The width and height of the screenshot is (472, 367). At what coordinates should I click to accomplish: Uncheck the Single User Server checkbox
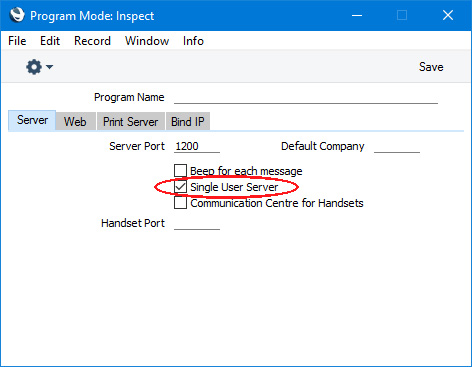pos(180,187)
